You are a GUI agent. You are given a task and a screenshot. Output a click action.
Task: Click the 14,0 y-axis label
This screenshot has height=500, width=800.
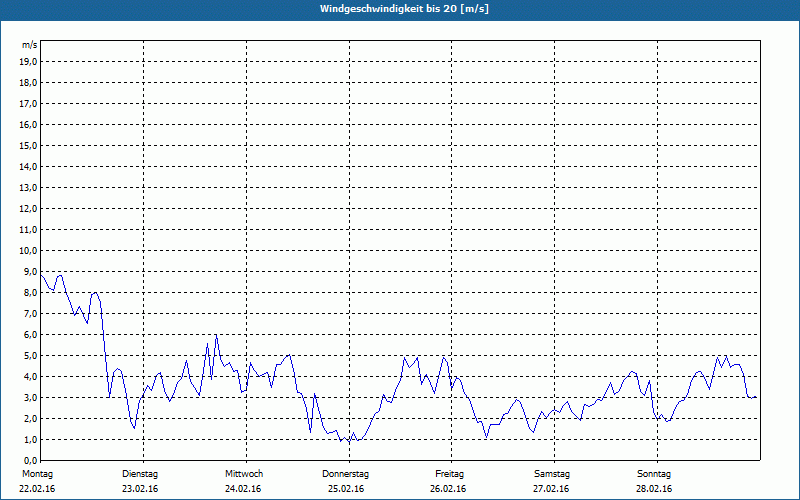click(x=28, y=167)
